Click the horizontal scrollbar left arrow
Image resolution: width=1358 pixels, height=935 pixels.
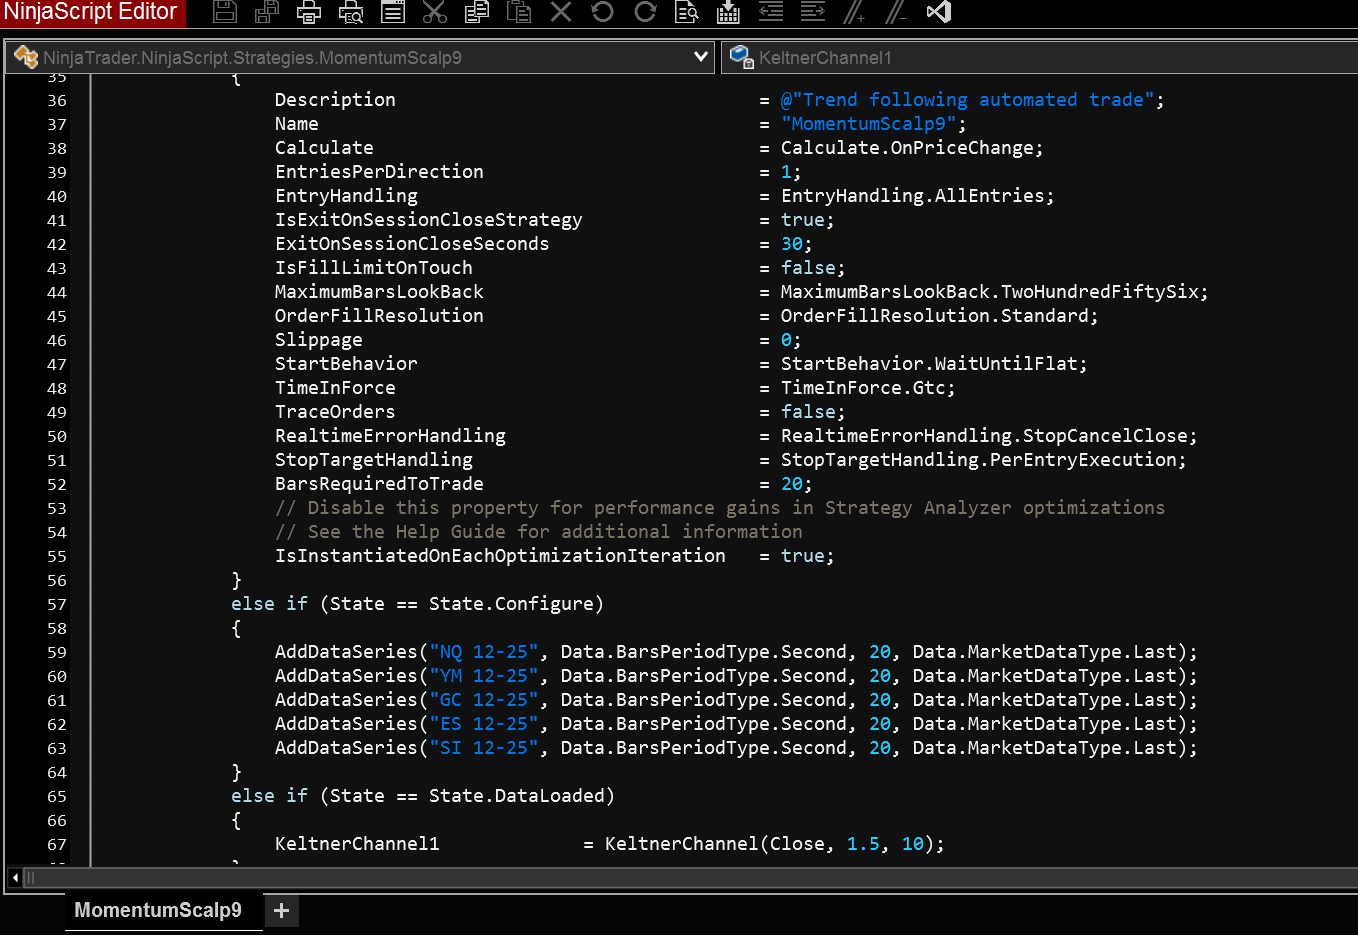15,878
